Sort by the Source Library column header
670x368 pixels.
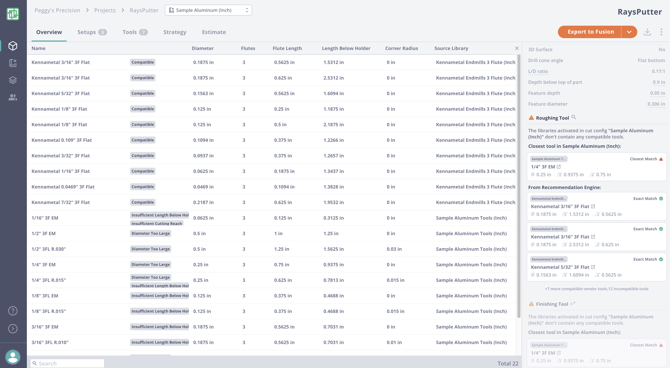coord(451,48)
